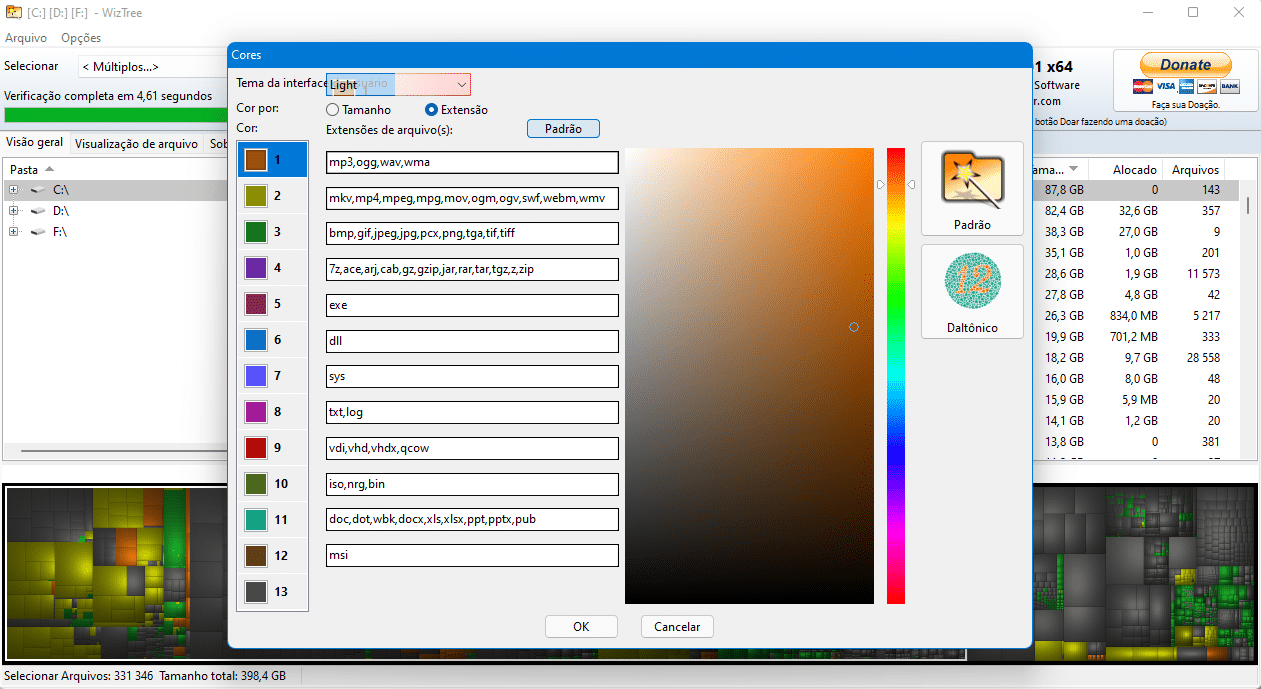Click the C:\ drive icon
1261x689 pixels.
(37, 189)
